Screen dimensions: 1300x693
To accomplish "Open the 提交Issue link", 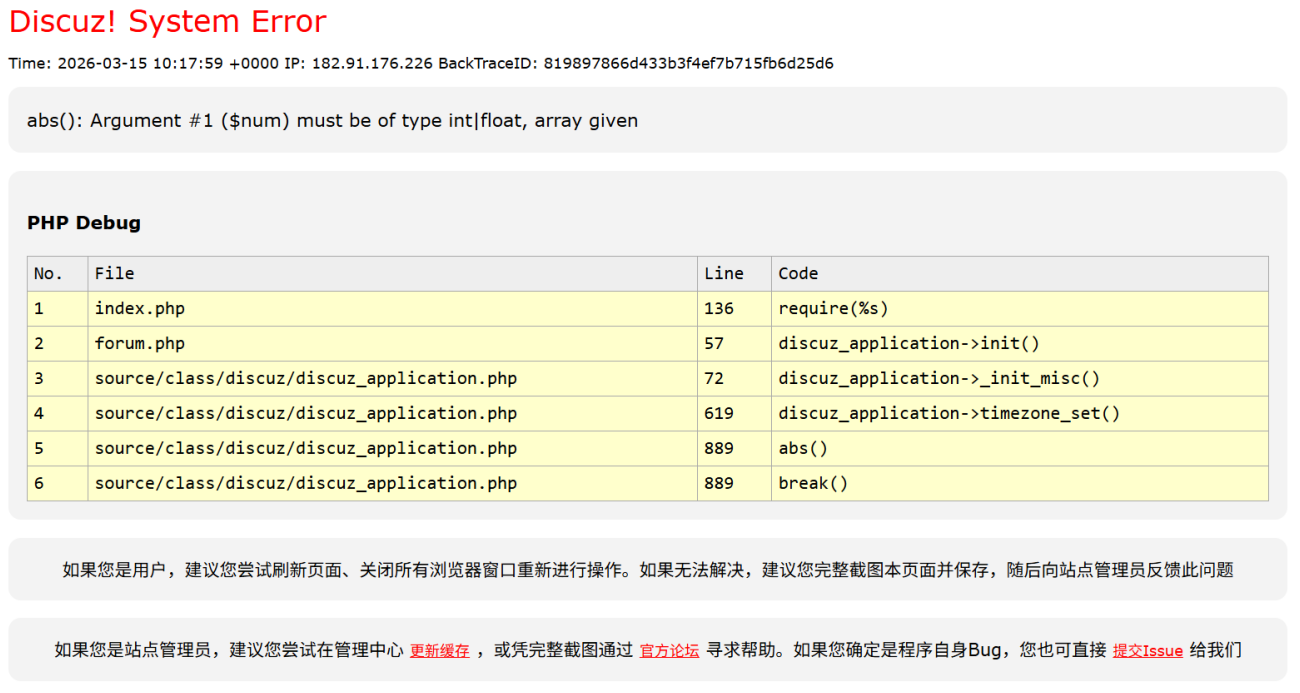I will coord(1148,651).
